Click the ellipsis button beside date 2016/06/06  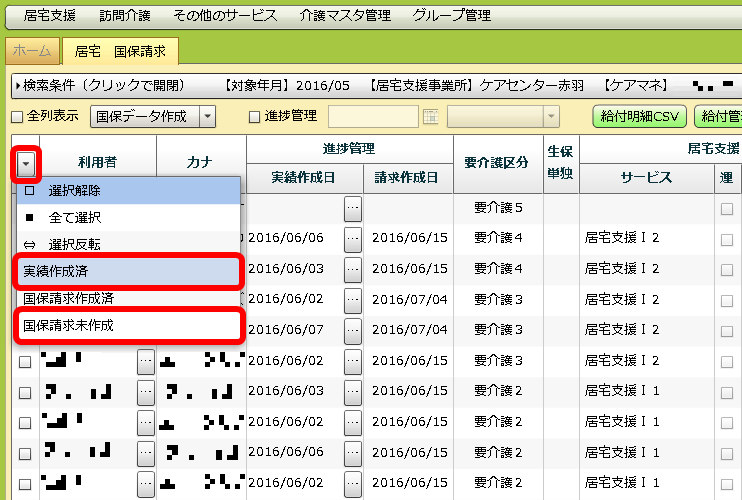pyautogui.click(x=352, y=238)
